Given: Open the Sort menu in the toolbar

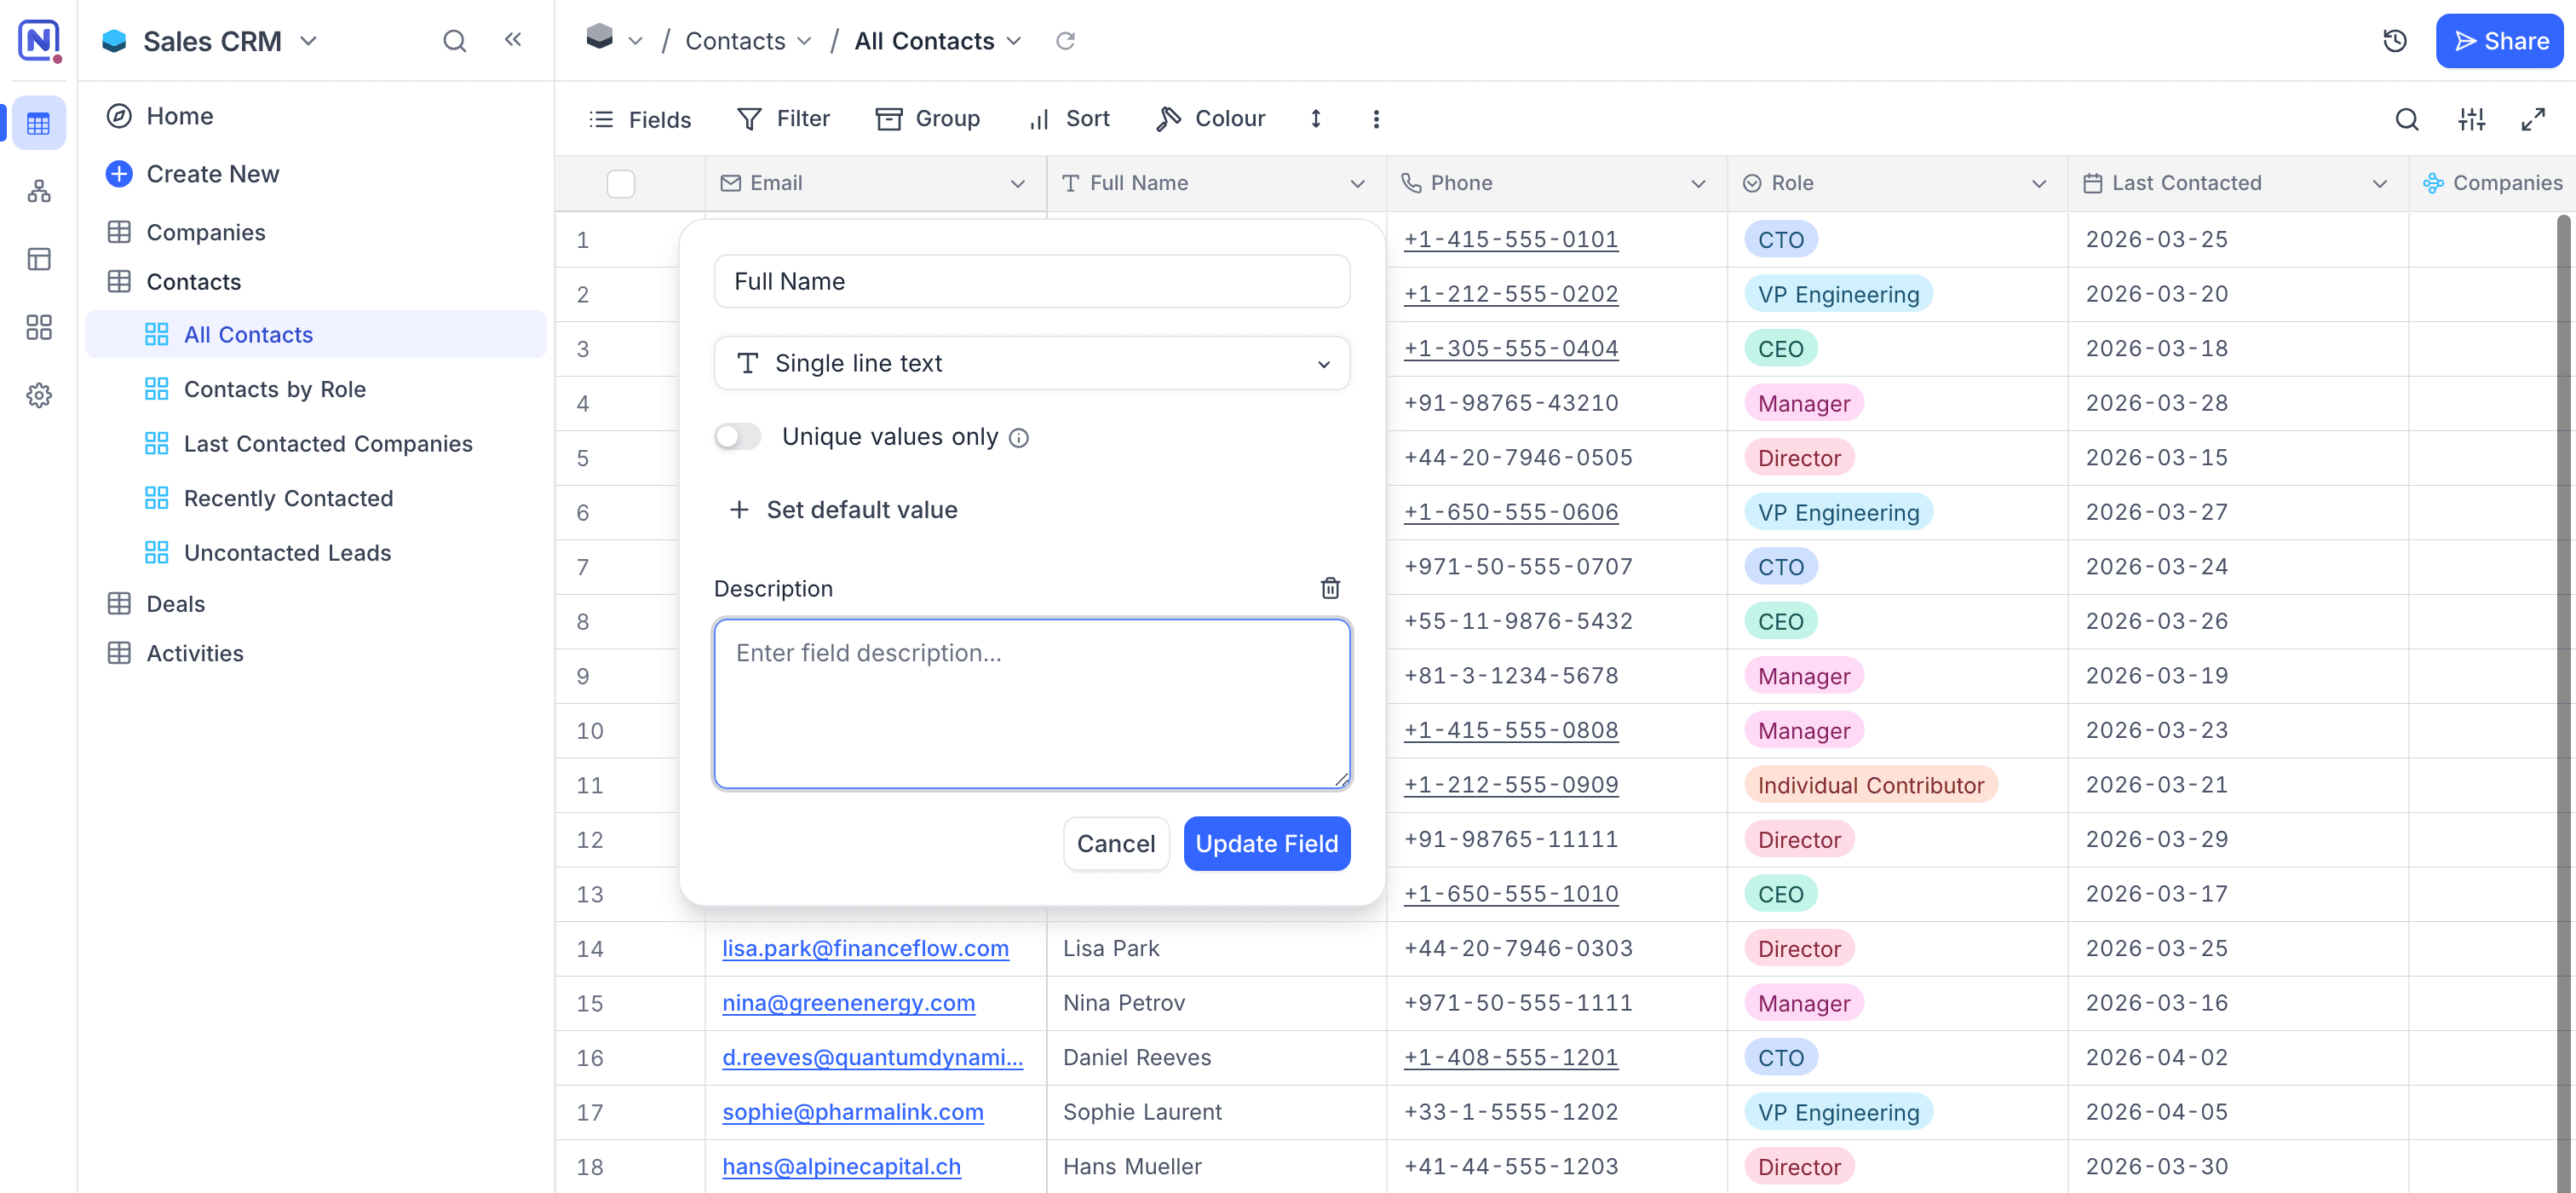Looking at the screenshot, I should pos(1068,119).
